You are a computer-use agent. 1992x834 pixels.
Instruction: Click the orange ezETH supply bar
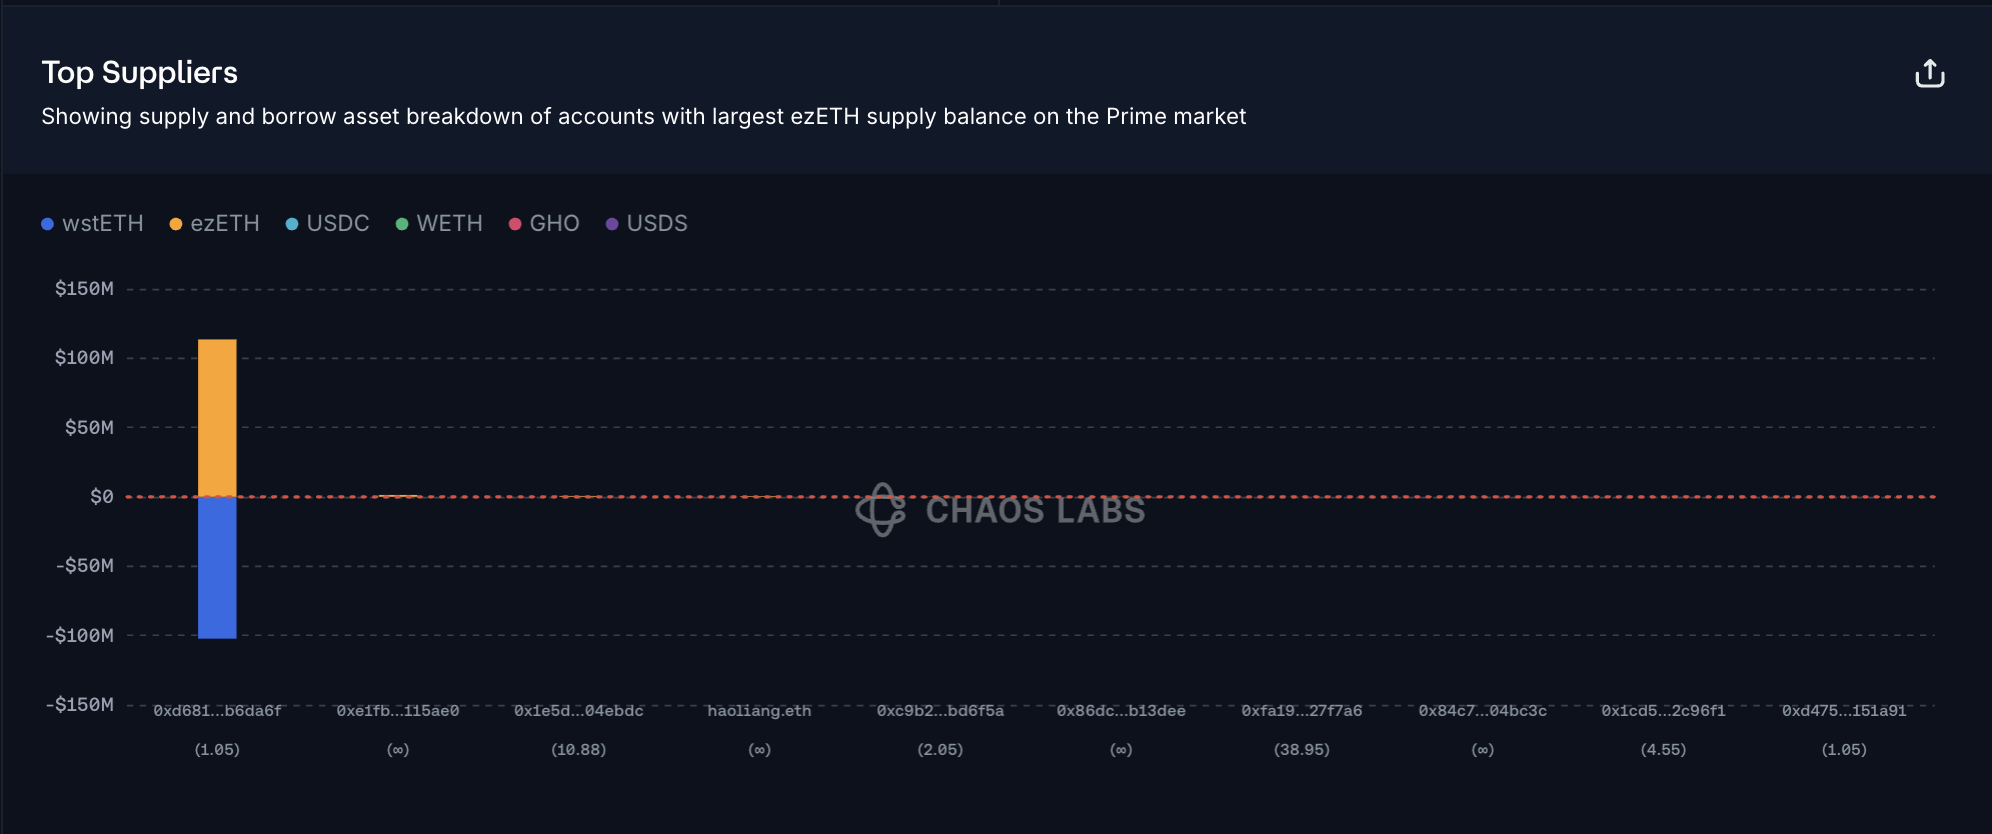tap(217, 417)
